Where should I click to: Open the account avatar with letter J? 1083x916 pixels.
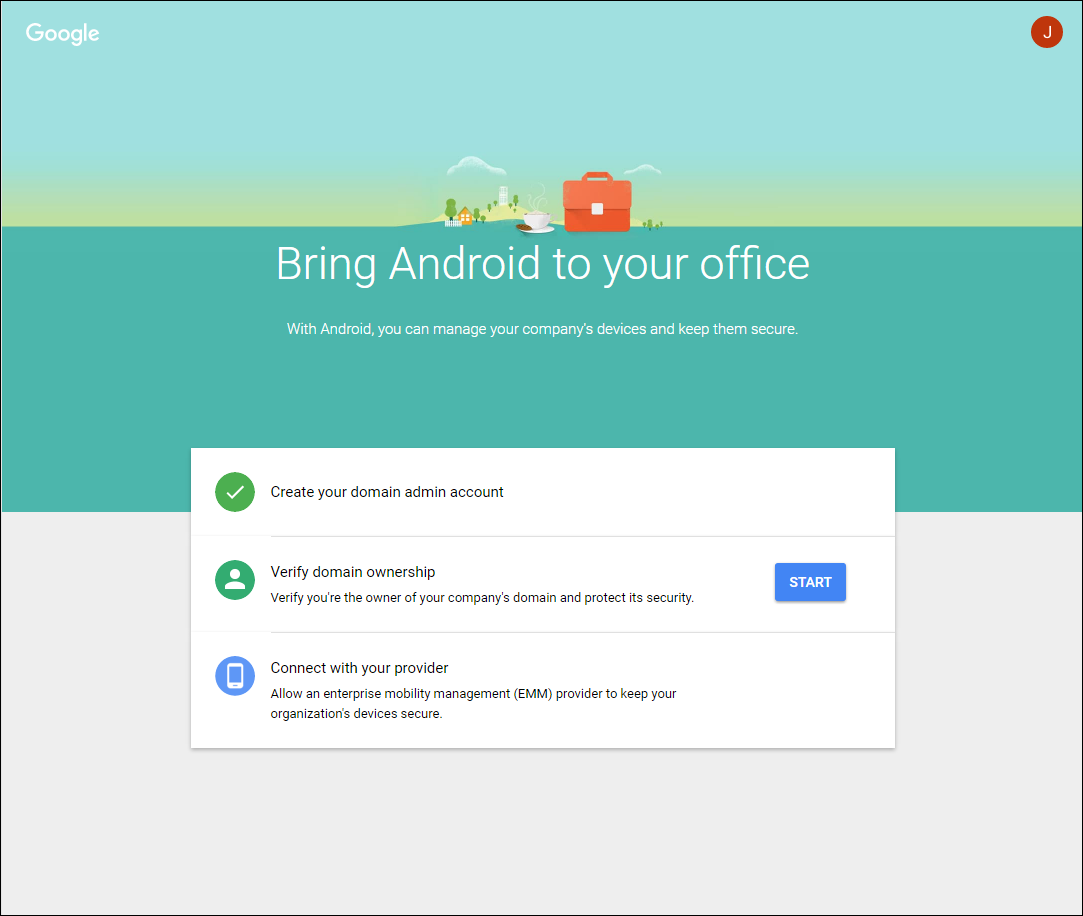pos(1046,32)
